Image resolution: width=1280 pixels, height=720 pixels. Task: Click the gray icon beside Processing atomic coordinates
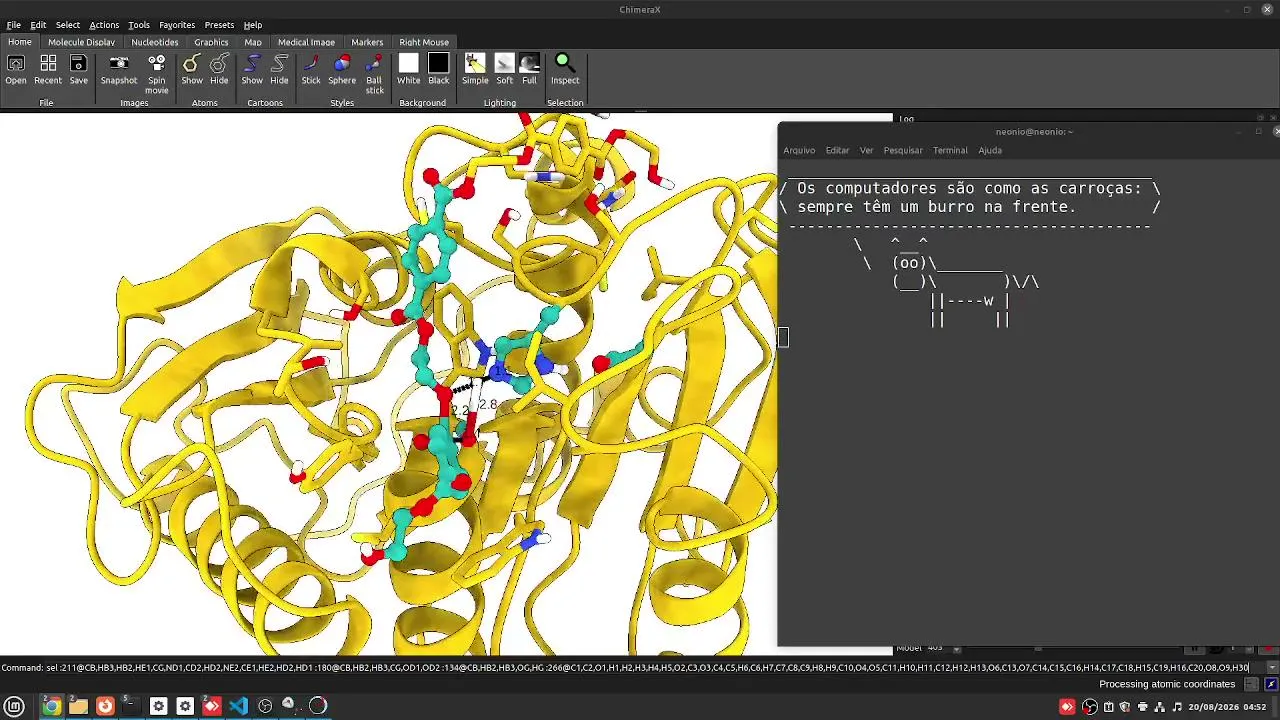click(1249, 684)
